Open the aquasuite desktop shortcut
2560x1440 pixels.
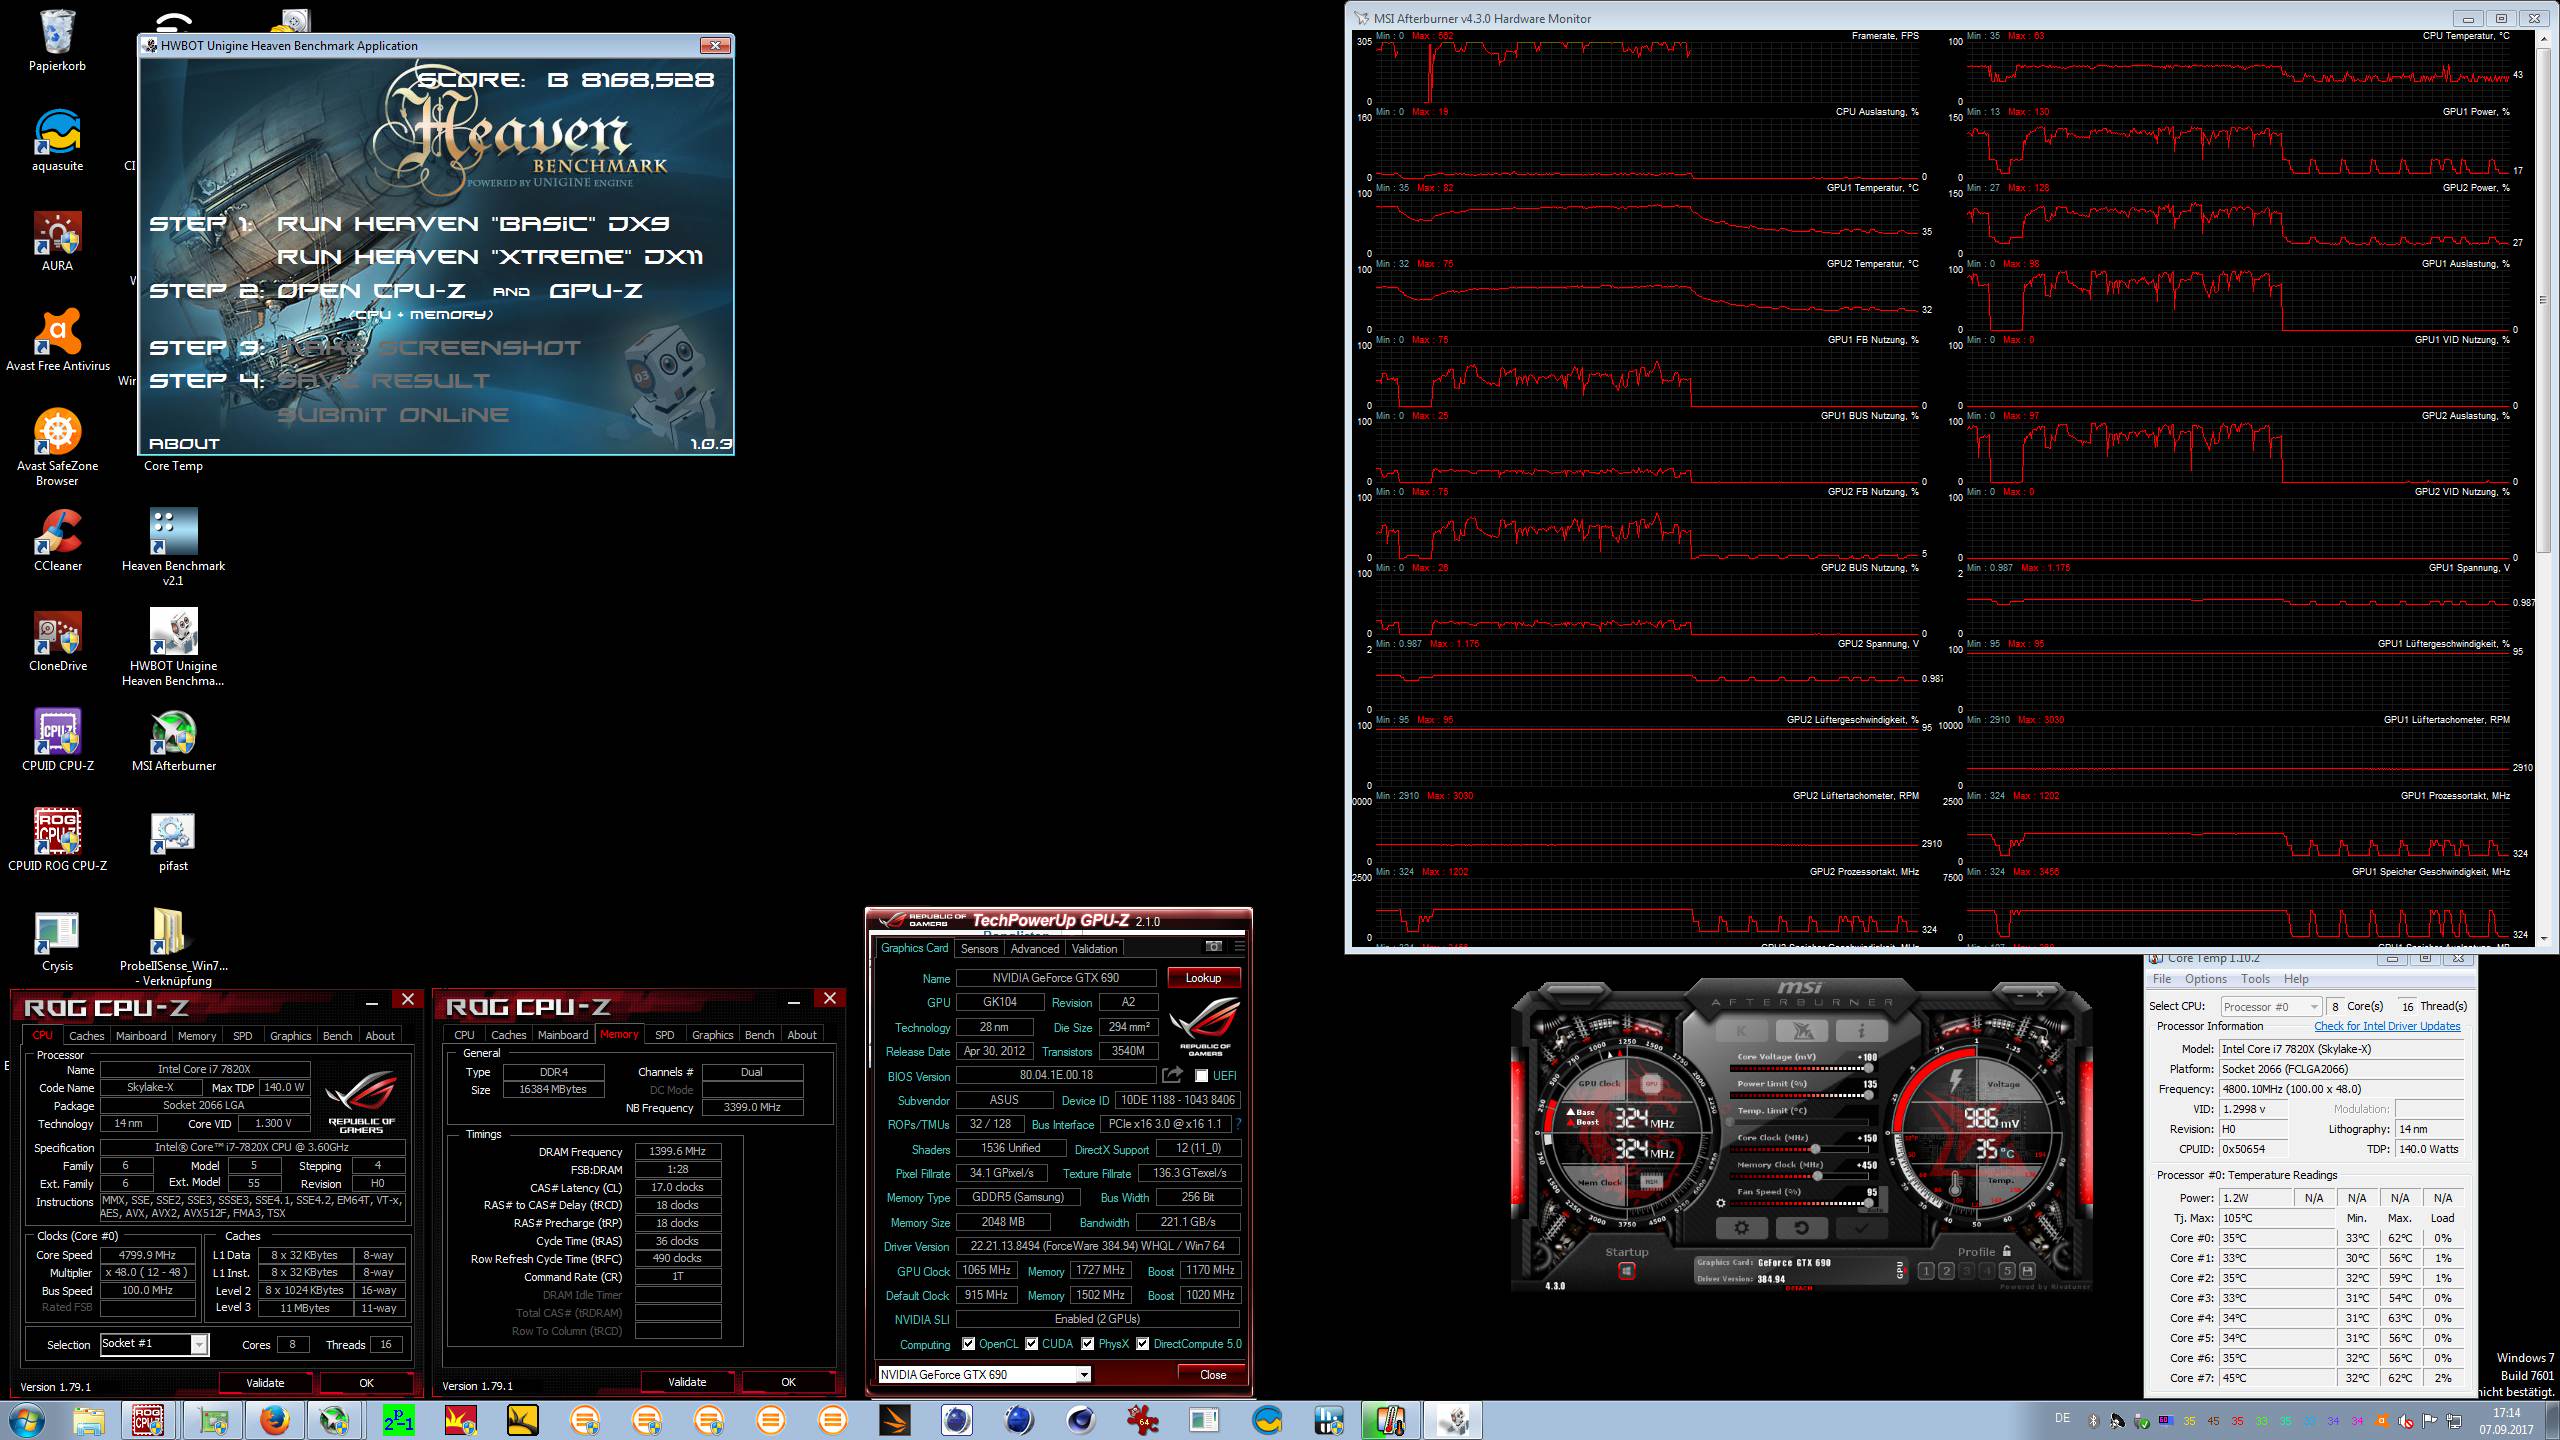[x=57, y=141]
